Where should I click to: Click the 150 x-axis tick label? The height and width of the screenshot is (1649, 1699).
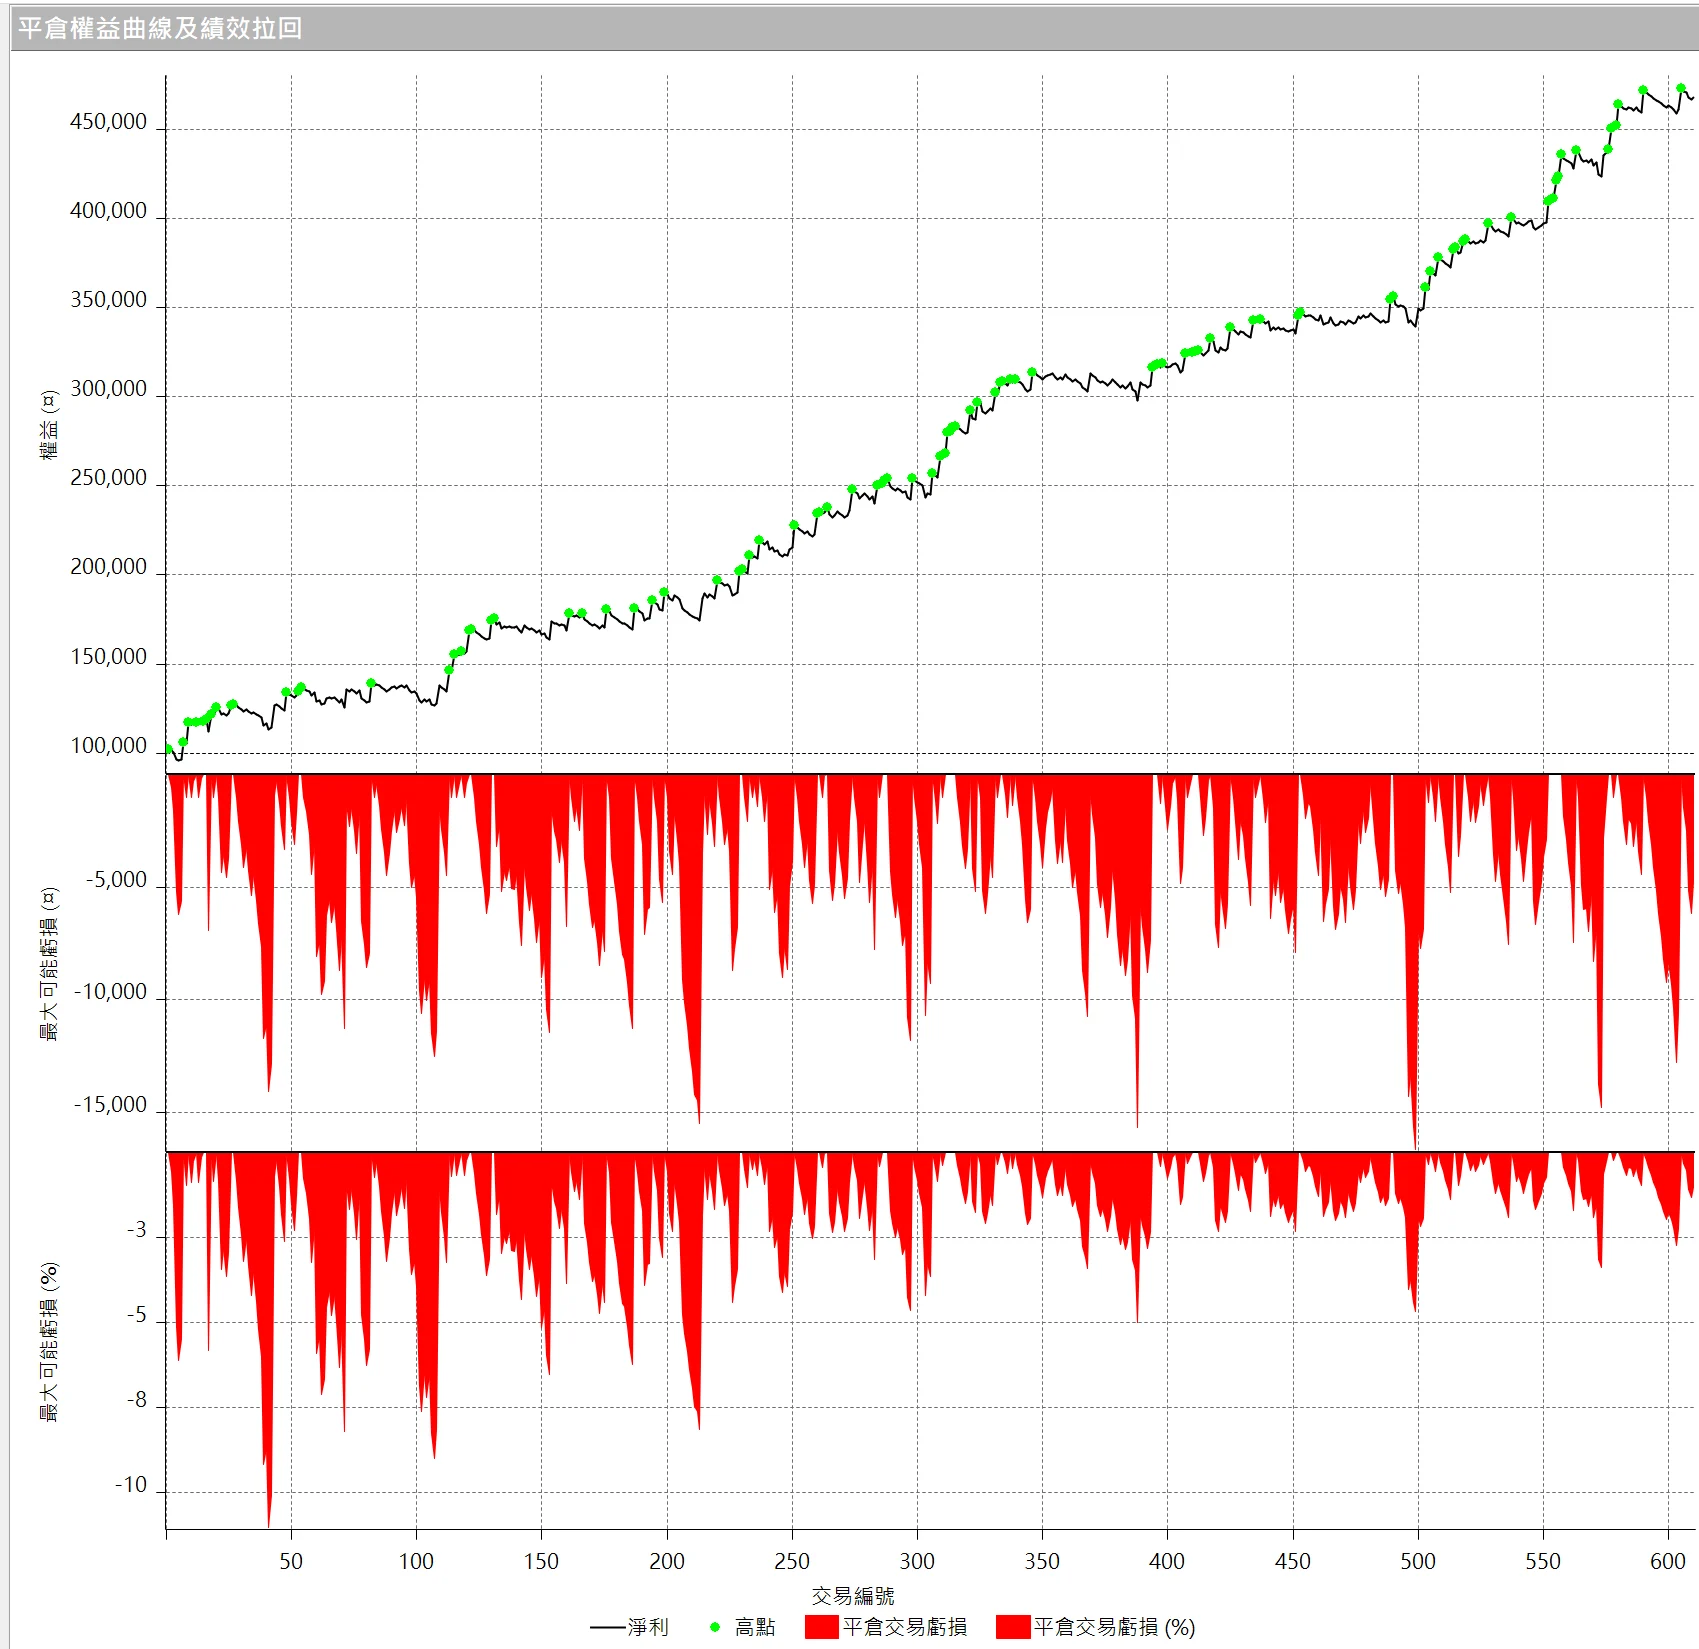(541, 1561)
